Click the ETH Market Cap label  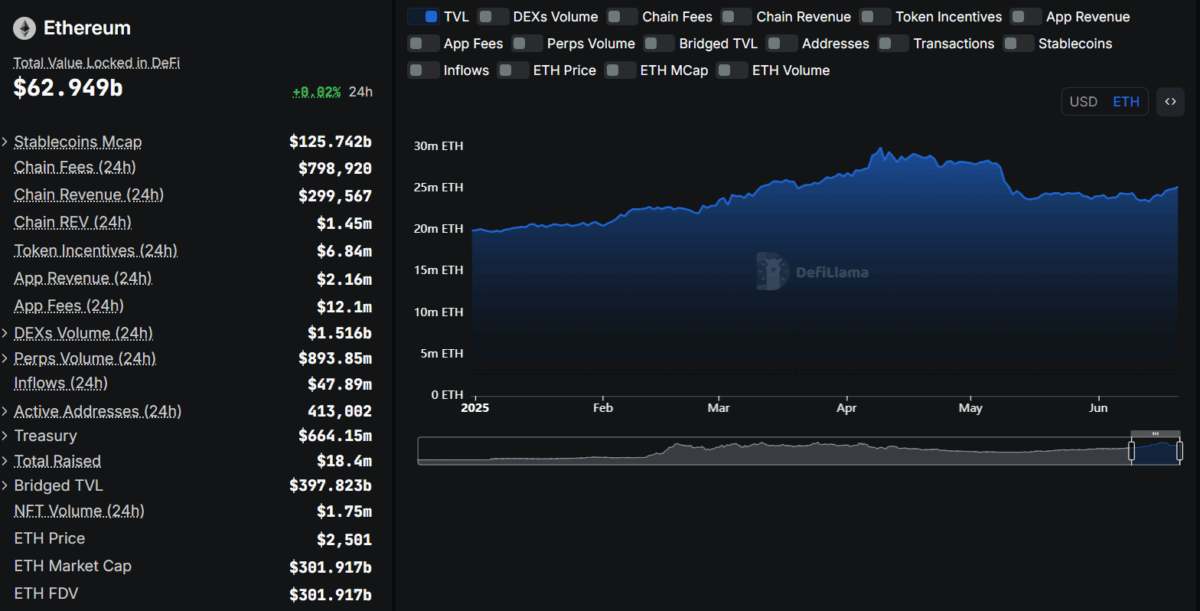click(x=73, y=566)
